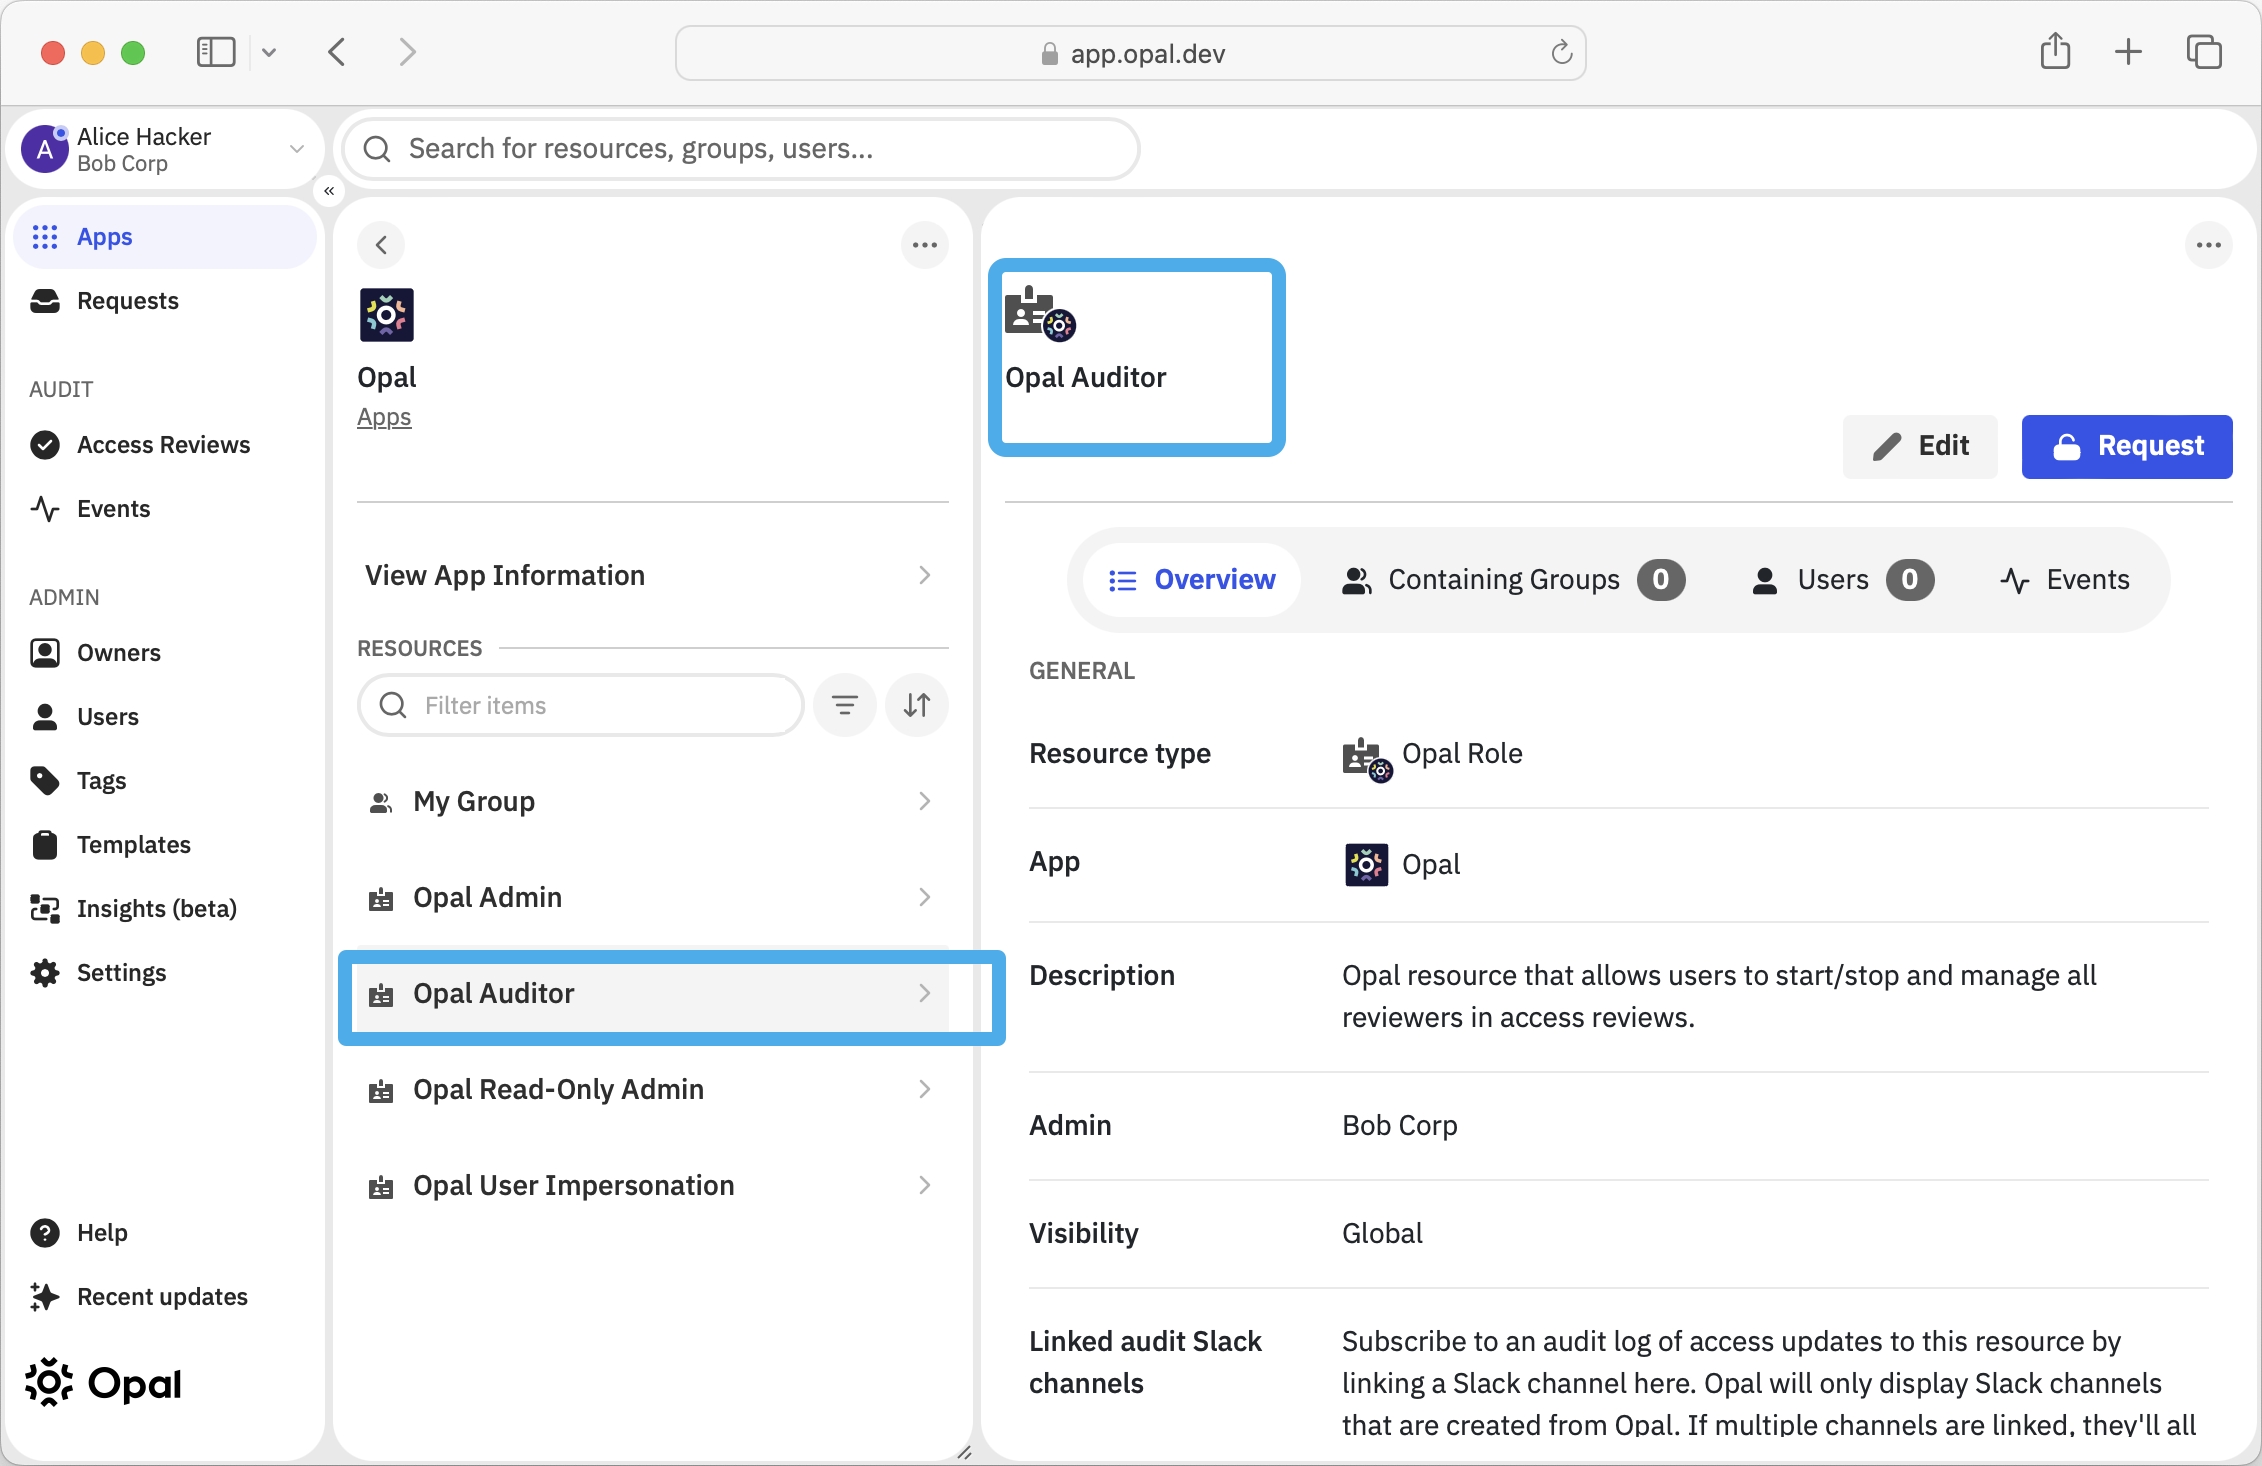The image size is (2262, 1466).
Task: Click the sort resources icon
Action: [x=917, y=705]
